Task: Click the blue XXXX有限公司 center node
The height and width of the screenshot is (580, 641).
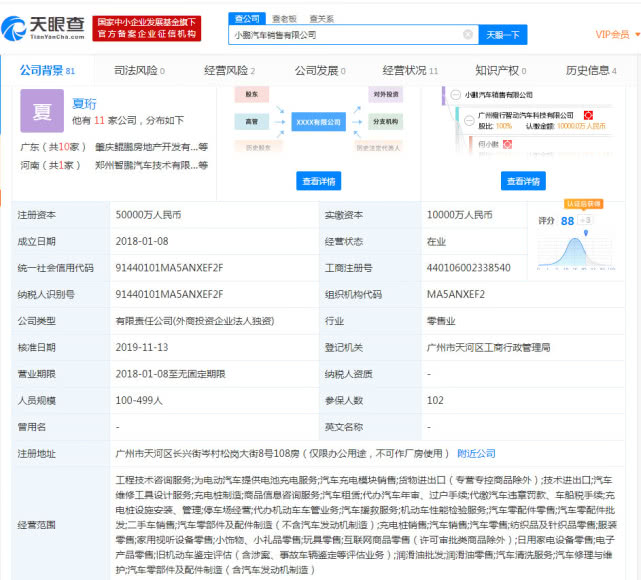Action: click(x=318, y=122)
